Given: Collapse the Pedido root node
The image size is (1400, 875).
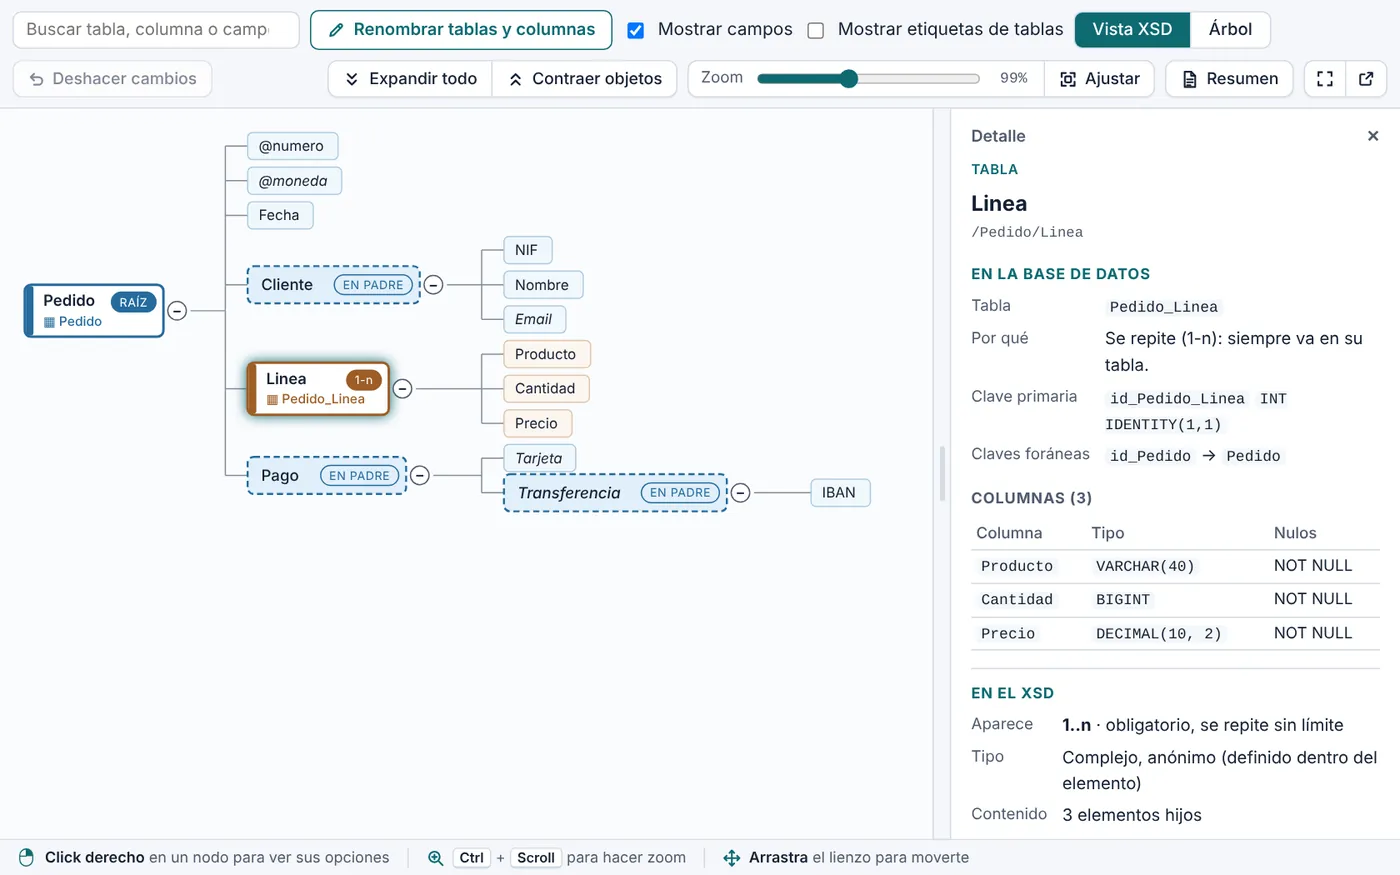Looking at the screenshot, I should pos(177,311).
